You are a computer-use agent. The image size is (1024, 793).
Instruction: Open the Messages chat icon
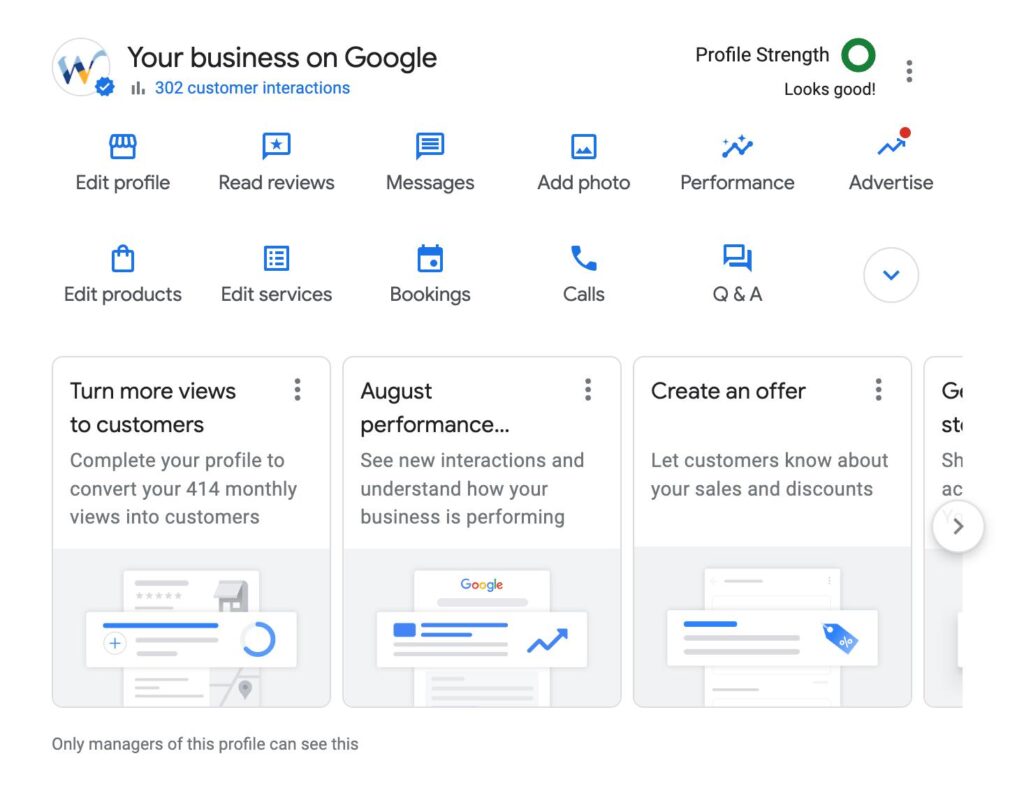click(x=430, y=146)
